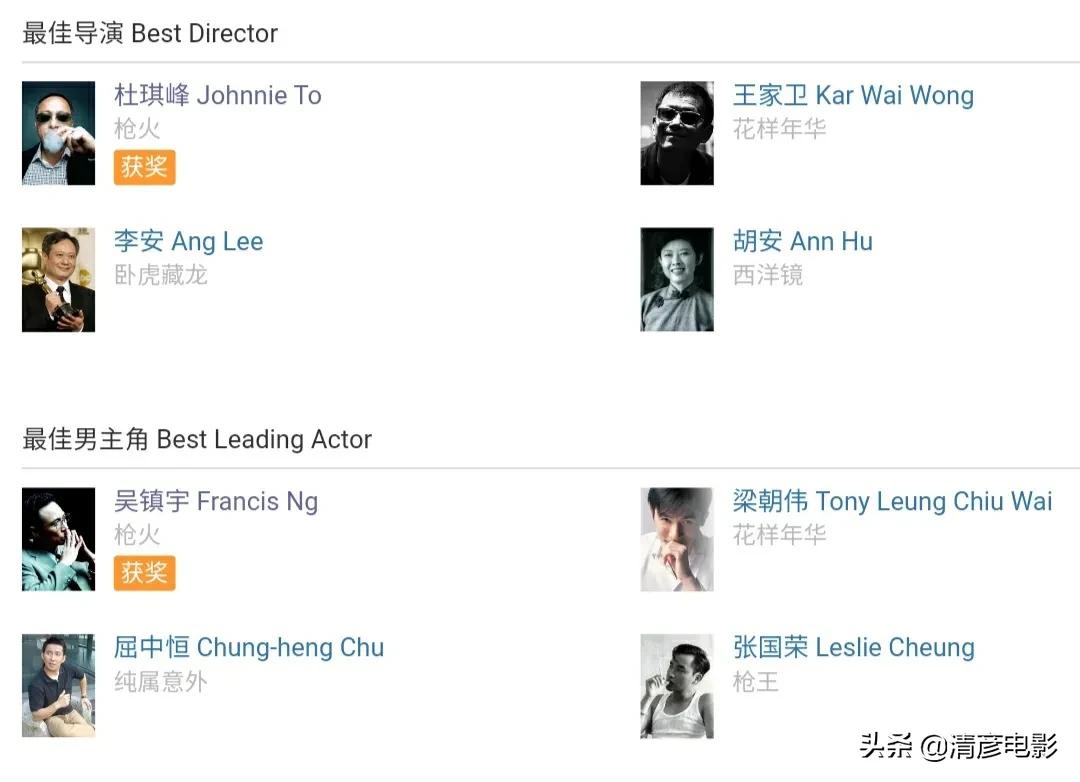Screen dimensions: 1080x782
Task: Click the photo thumbnail beside 张国荣 Leslie Cheung
Action: tap(677, 686)
